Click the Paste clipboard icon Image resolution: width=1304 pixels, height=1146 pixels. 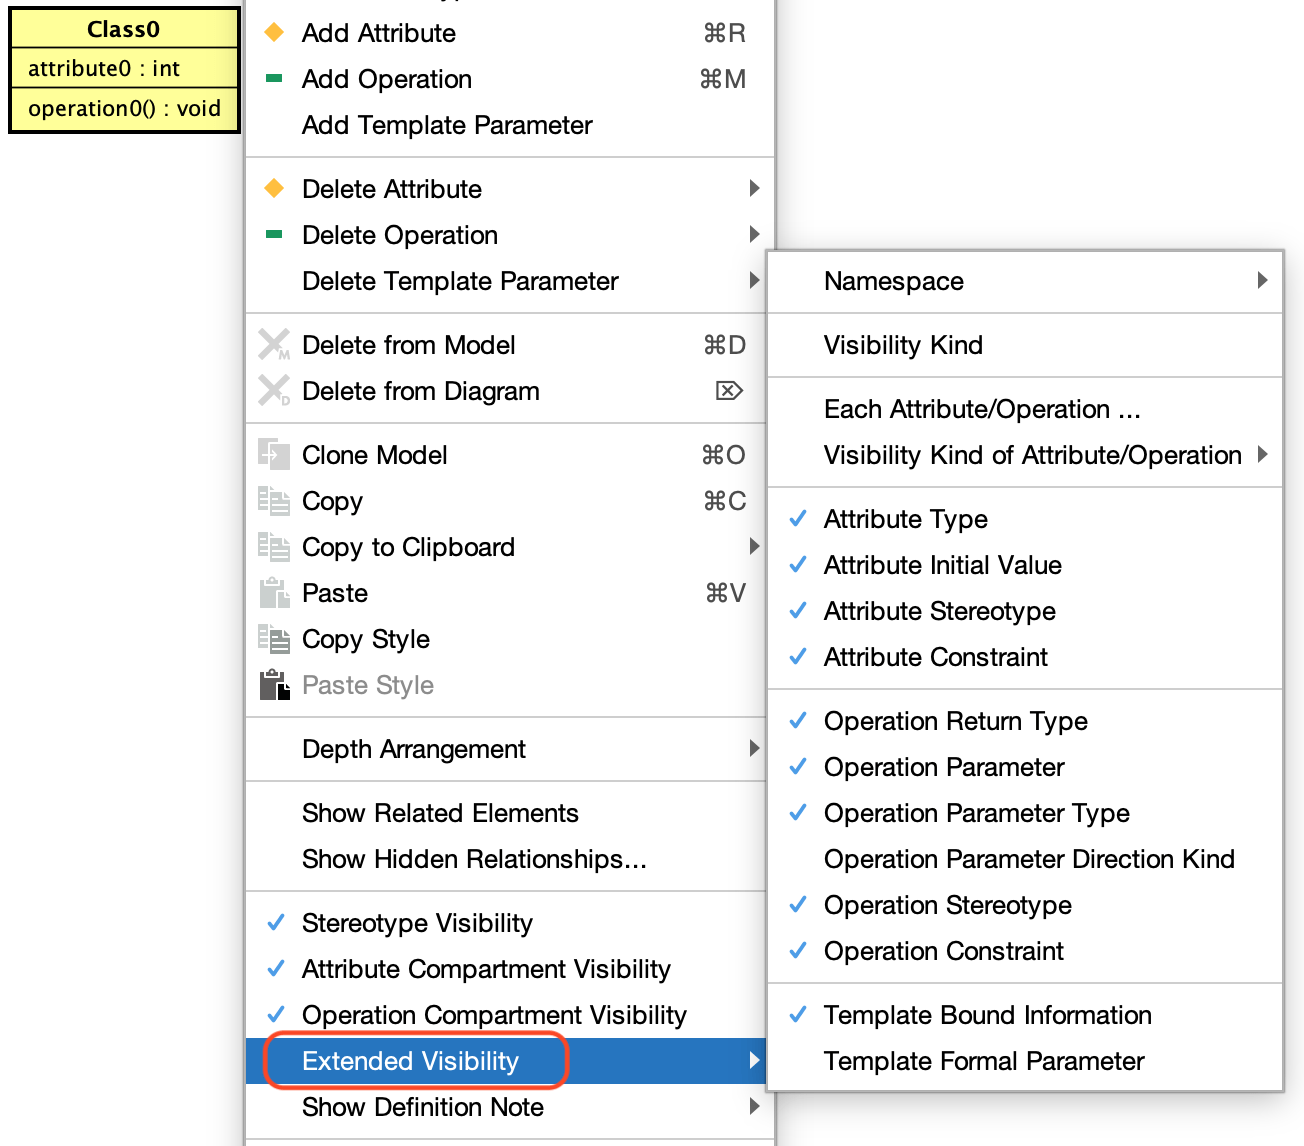coord(274,593)
